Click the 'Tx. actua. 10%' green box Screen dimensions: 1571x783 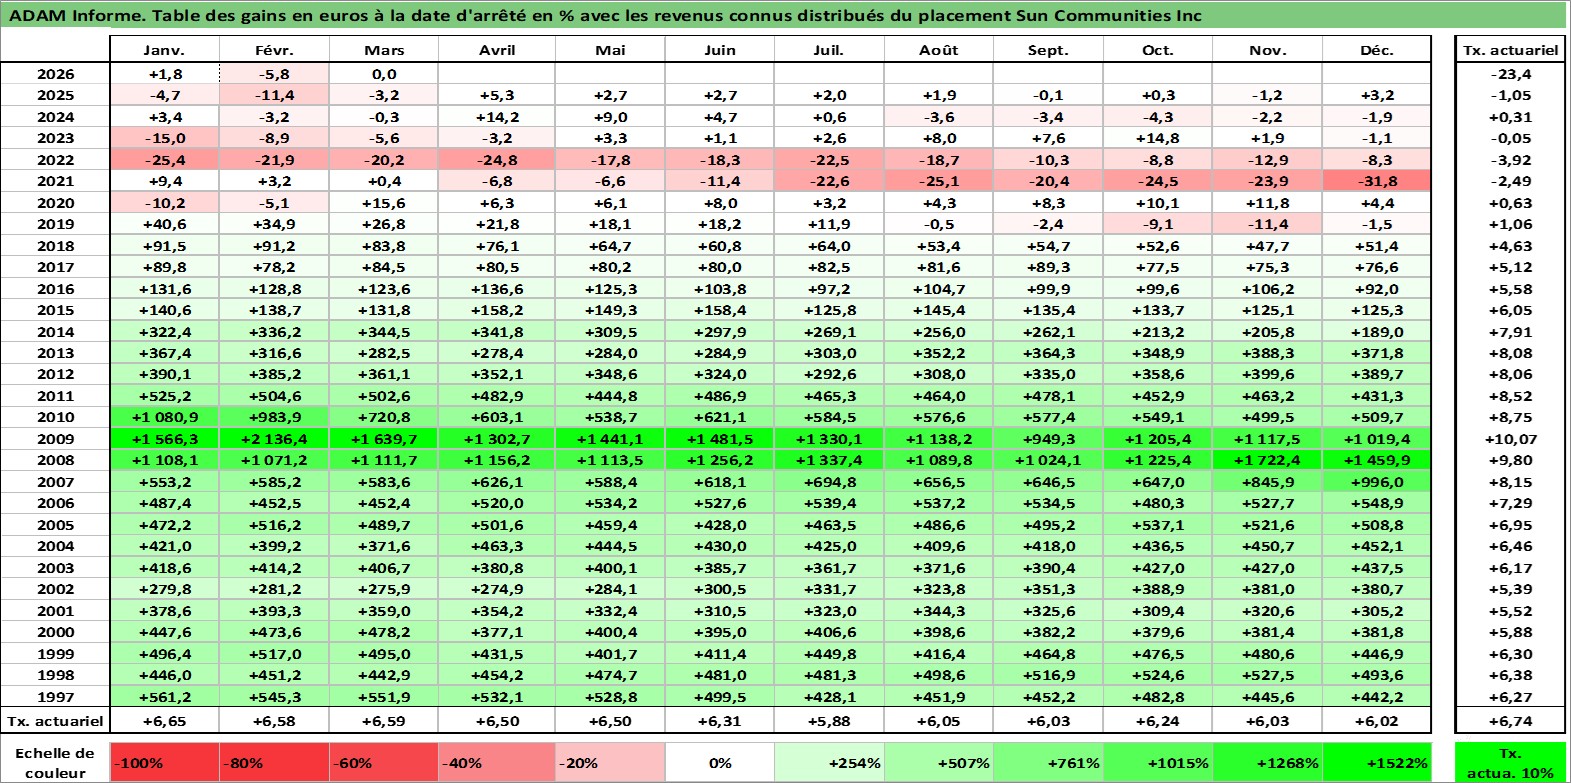click(1510, 763)
